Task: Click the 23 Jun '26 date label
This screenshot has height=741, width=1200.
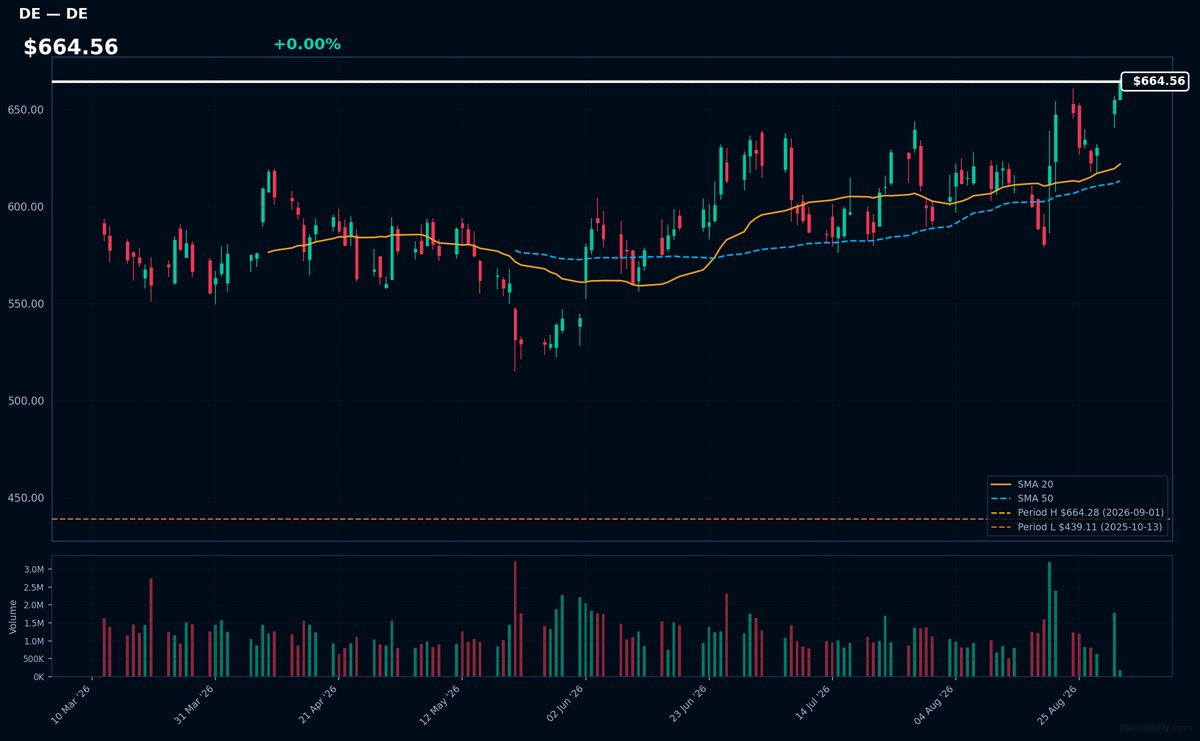Action: click(688, 703)
